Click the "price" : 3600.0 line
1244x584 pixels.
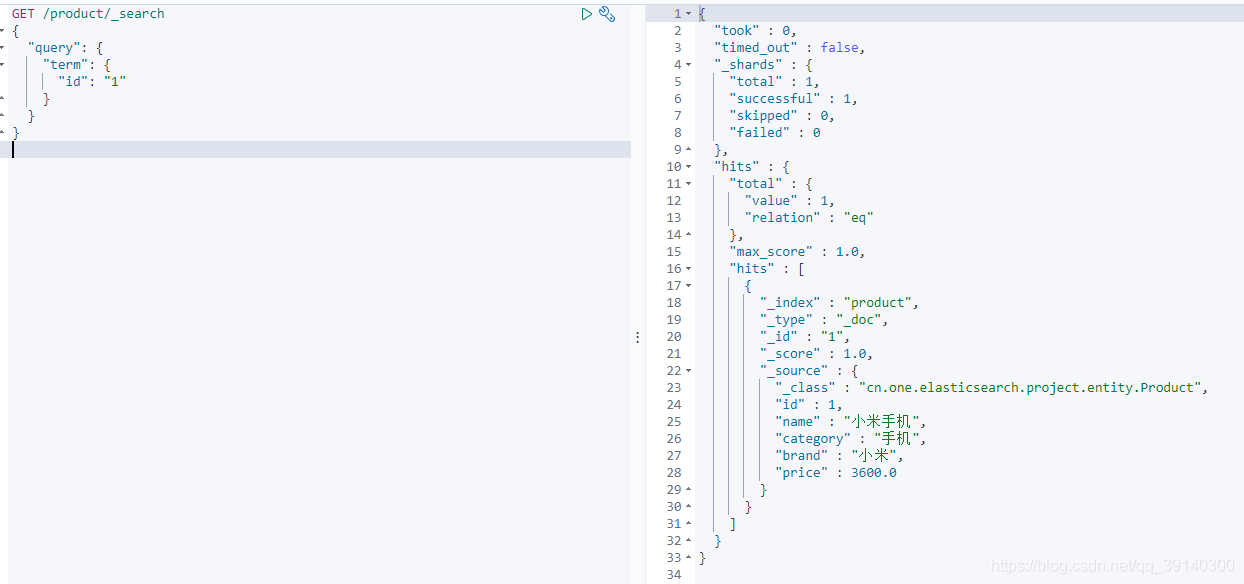point(835,473)
